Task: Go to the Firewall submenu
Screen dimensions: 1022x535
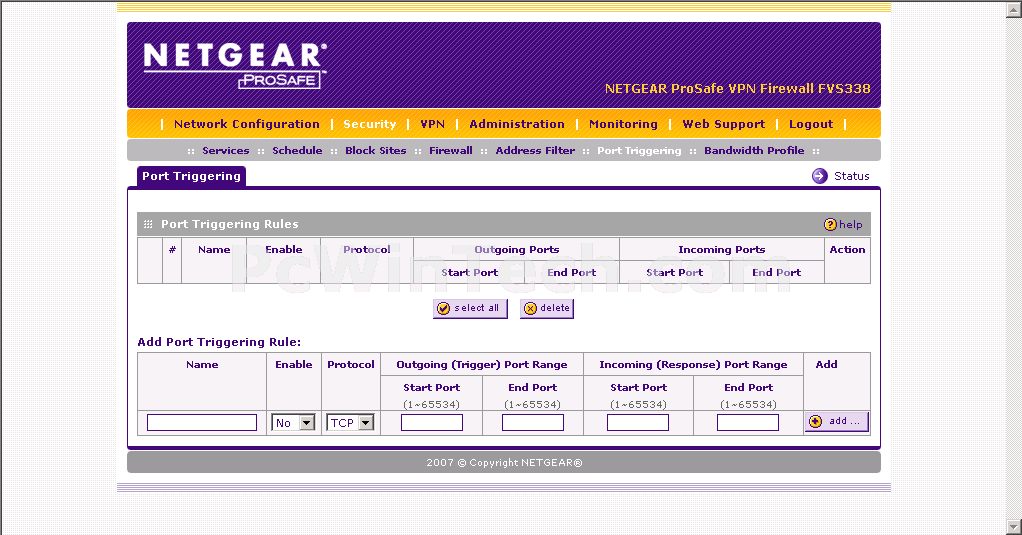Action: tap(450, 151)
